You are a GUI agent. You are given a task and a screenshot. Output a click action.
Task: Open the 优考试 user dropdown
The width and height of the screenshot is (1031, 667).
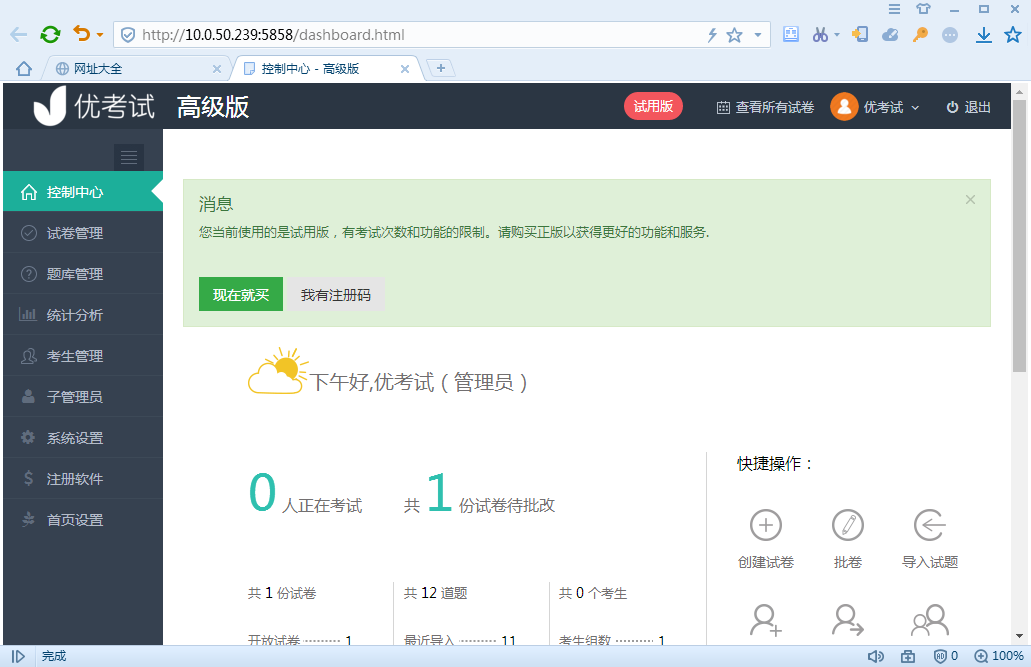(891, 107)
